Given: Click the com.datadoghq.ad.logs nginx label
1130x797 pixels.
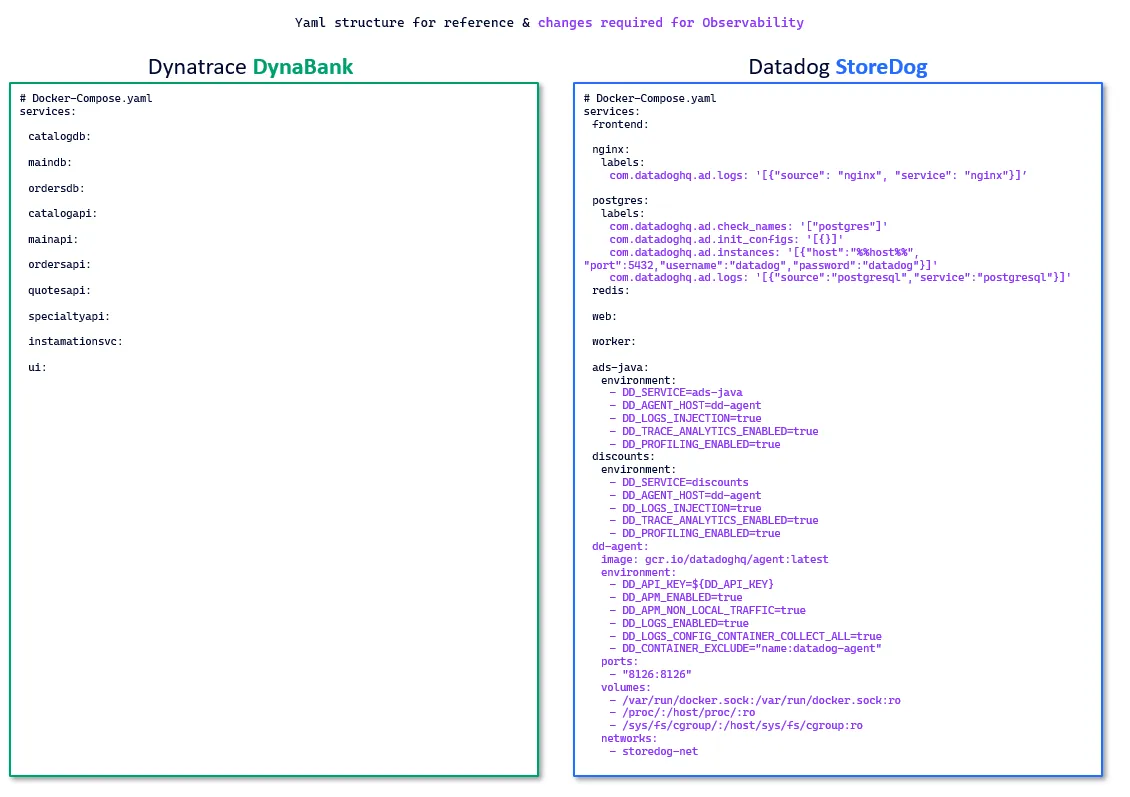Looking at the screenshot, I should click(x=816, y=175).
